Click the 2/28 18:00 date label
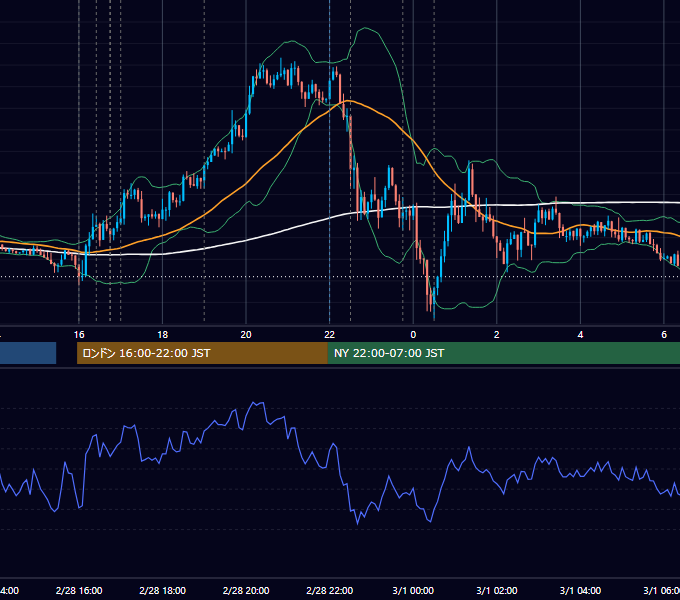The image size is (680, 600). click(163, 590)
